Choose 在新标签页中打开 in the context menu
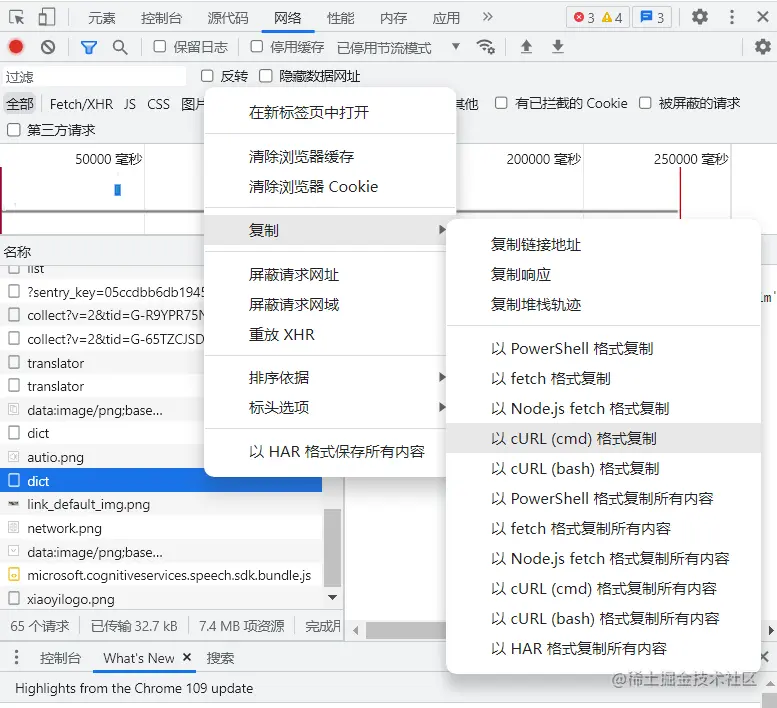The height and width of the screenshot is (708, 777). click(x=330, y=112)
